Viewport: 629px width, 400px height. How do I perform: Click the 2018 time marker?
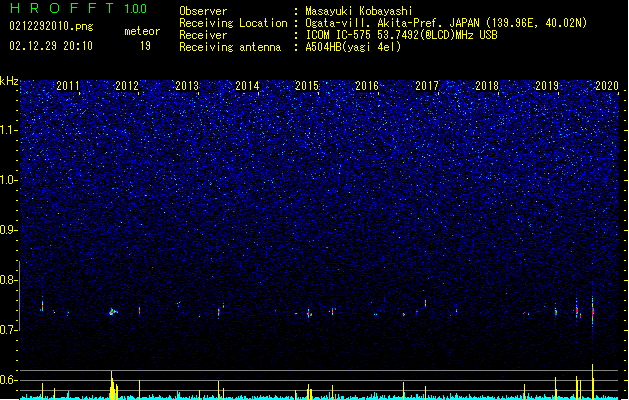[487, 86]
